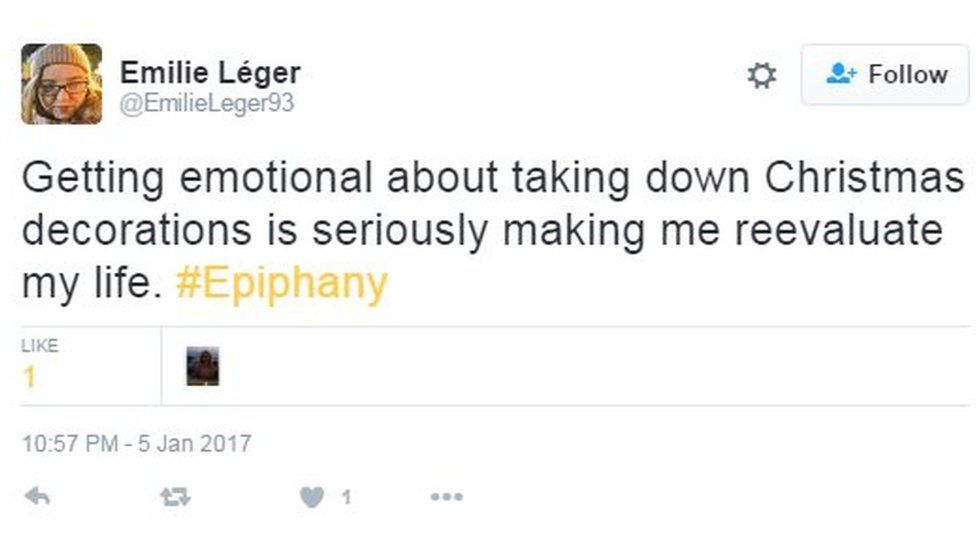Retweet this tweet using the retweet icon
This screenshot has width=976, height=549.
175,496
